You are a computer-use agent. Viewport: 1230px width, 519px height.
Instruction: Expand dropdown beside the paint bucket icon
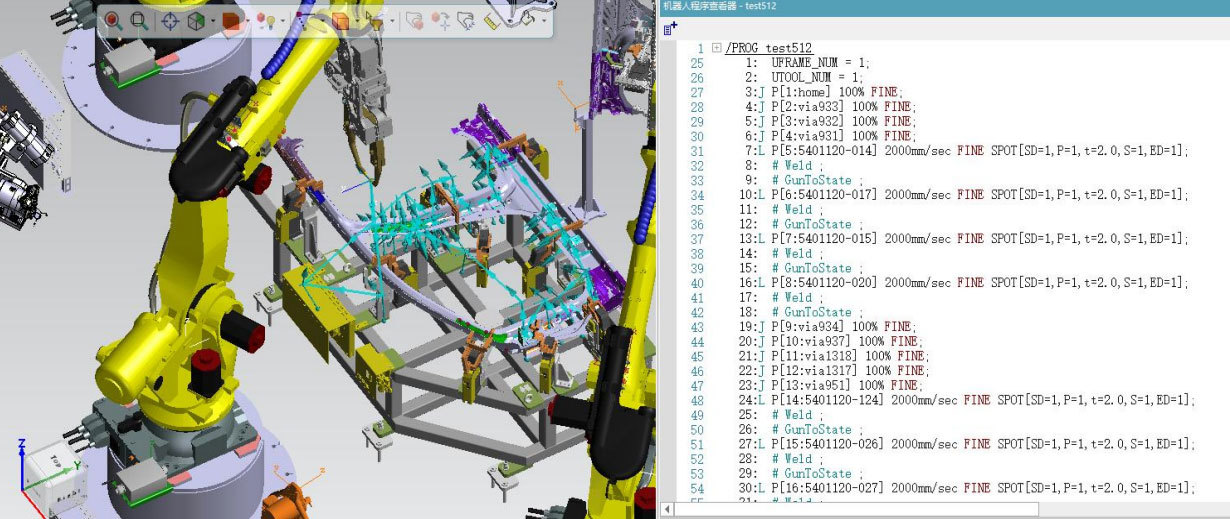coord(543,21)
